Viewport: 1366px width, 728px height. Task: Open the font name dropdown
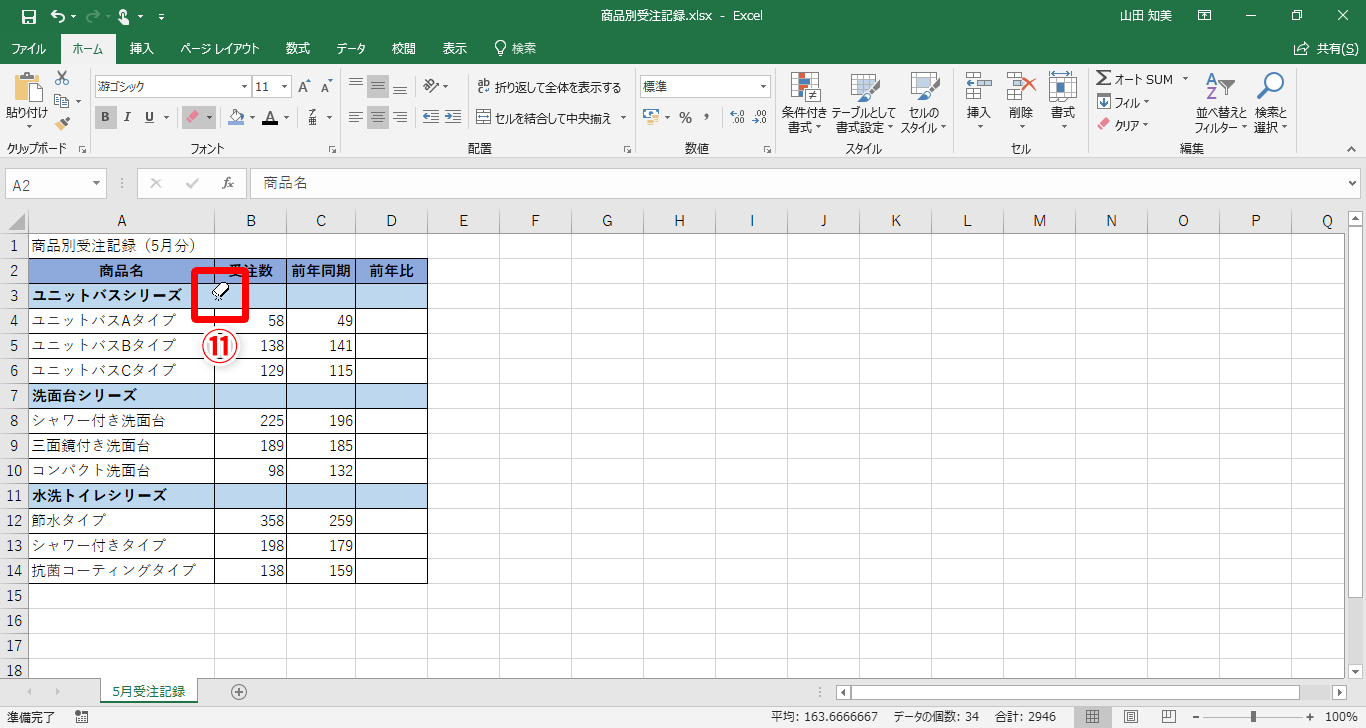click(245, 87)
